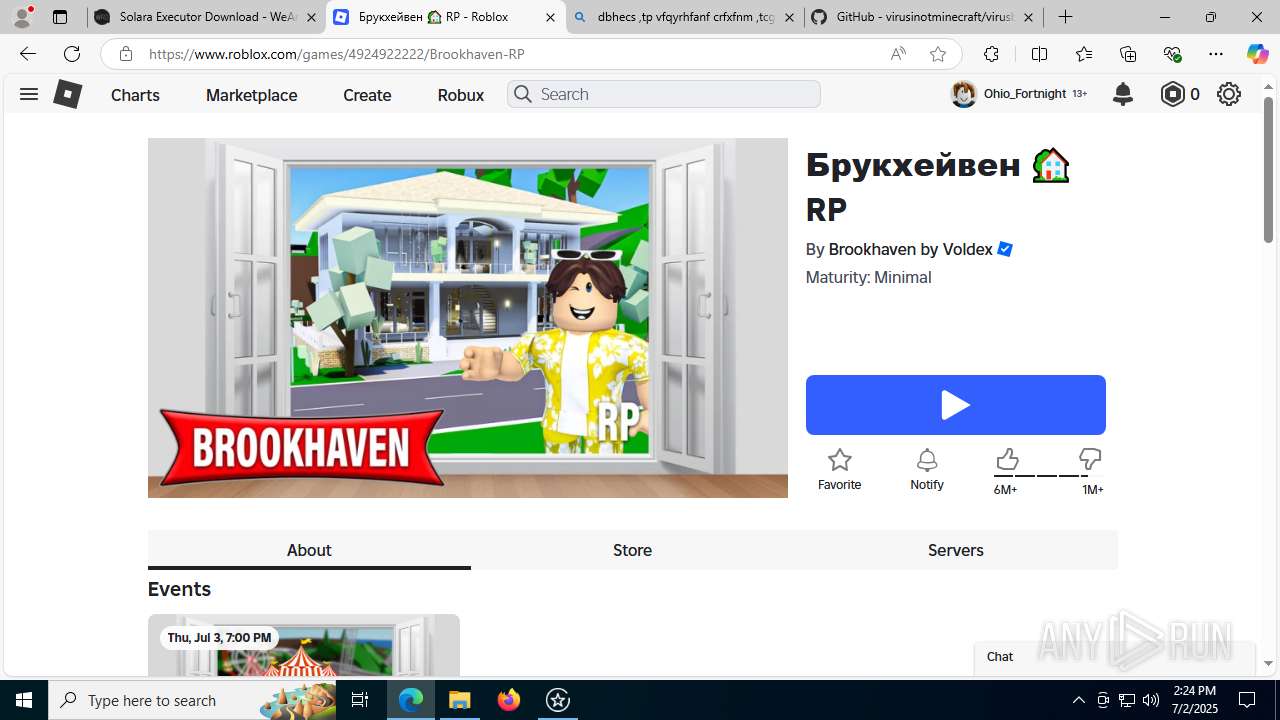Open the tab actions menu icon

point(59,17)
